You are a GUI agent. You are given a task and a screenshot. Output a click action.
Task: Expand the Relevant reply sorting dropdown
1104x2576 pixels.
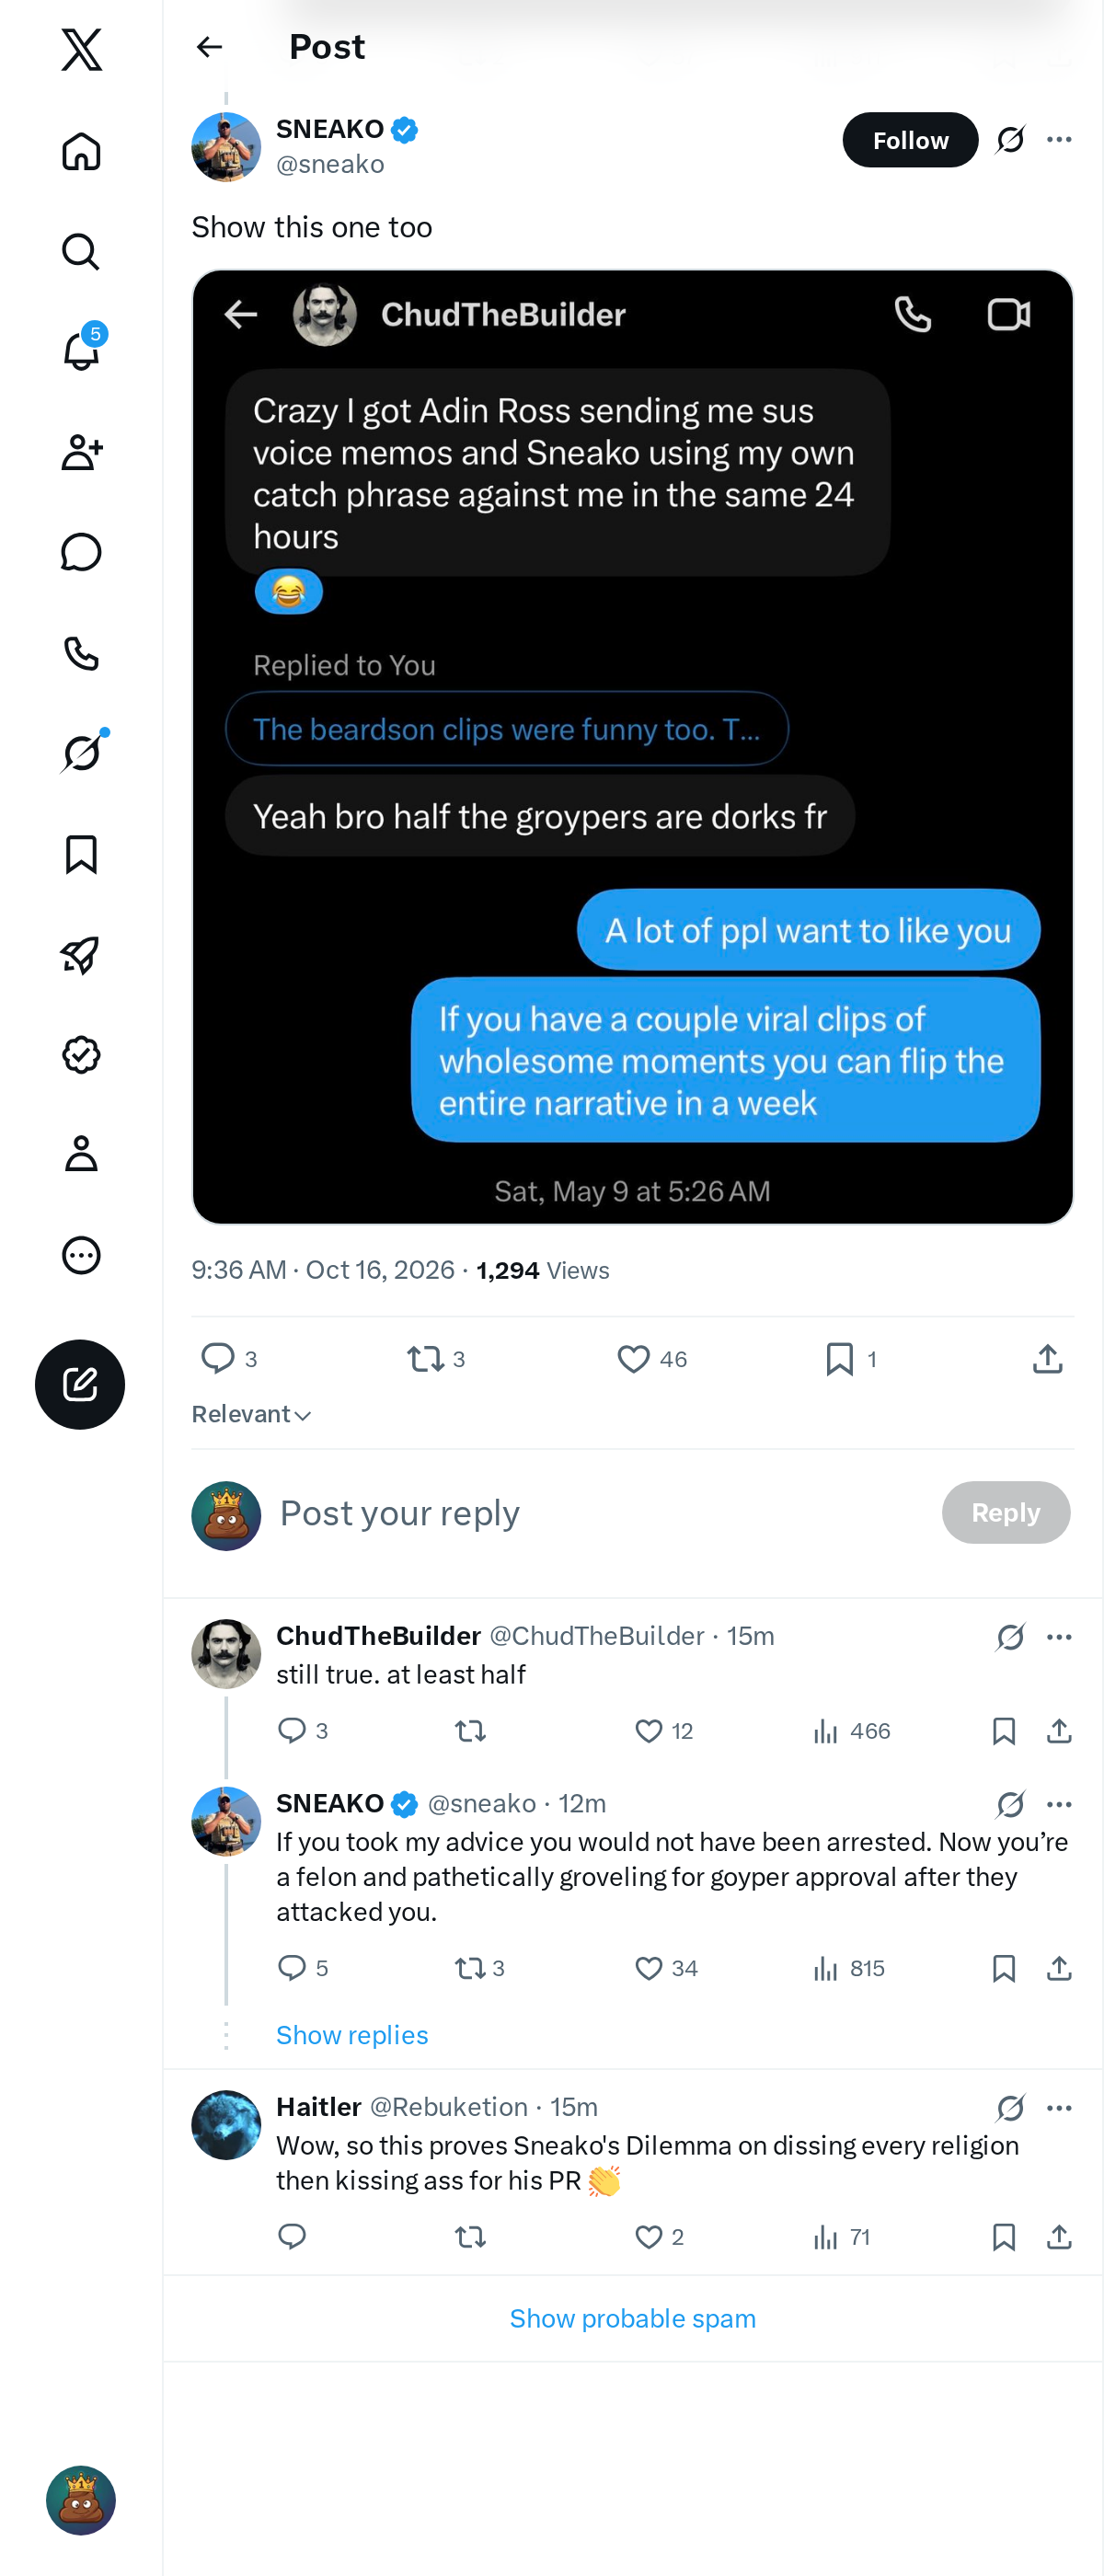(251, 1414)
